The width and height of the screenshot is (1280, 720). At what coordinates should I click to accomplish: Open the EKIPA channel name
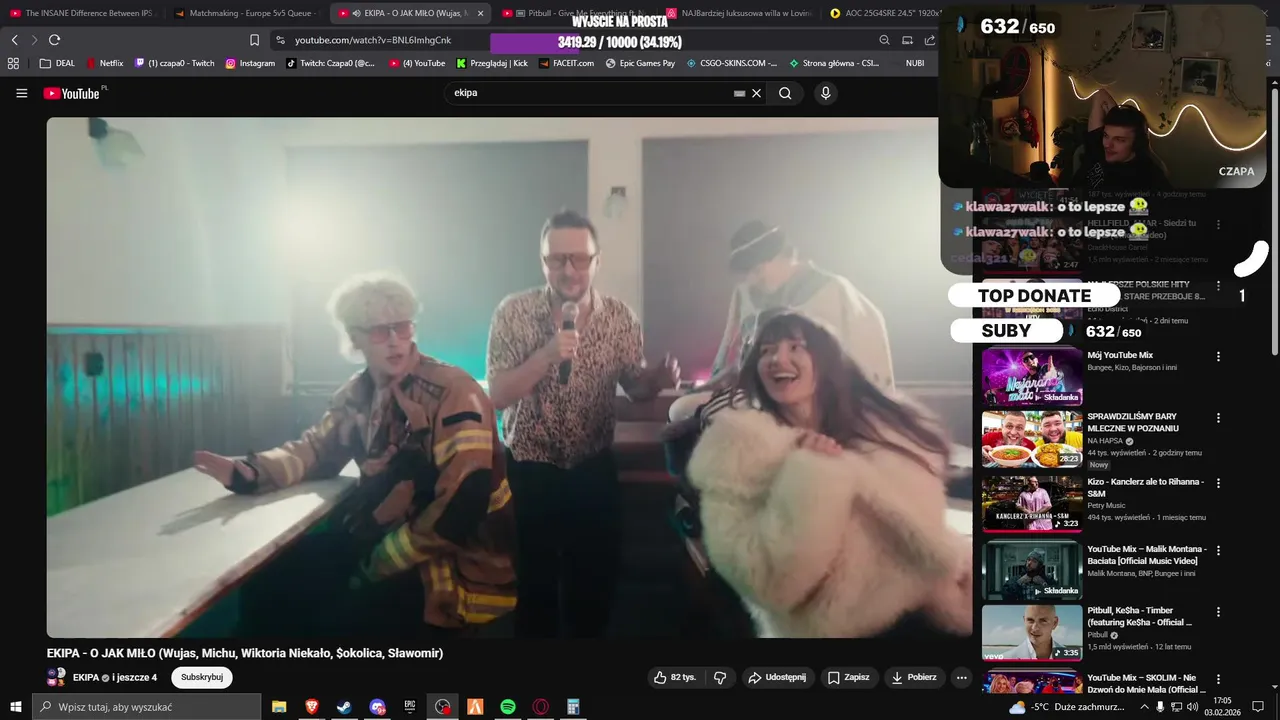tap(86, 677)
